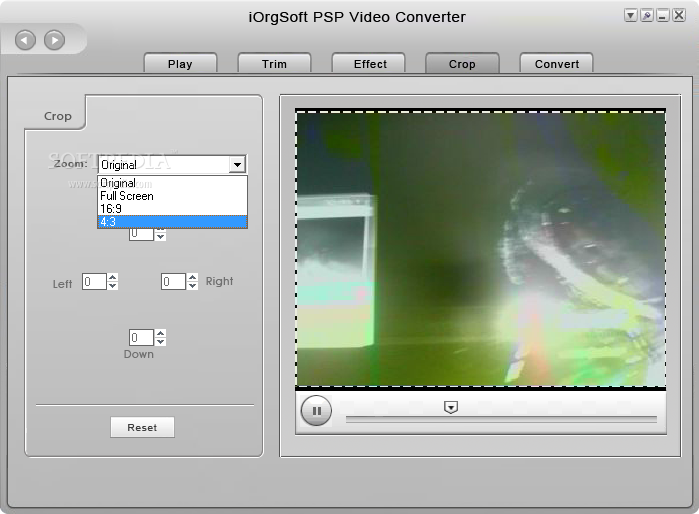Image resolution: width=699 pixels, height=514 pixels.
Task: Click the Right crop value field
Action: (x=173, y=282)
